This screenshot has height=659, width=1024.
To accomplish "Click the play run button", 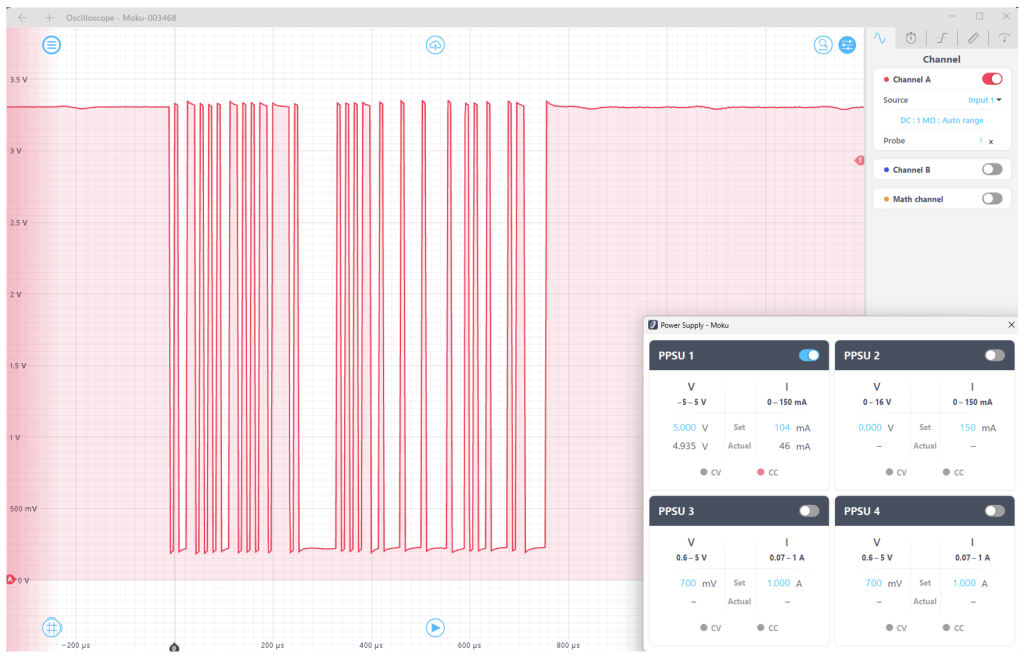I will [436, 628].
